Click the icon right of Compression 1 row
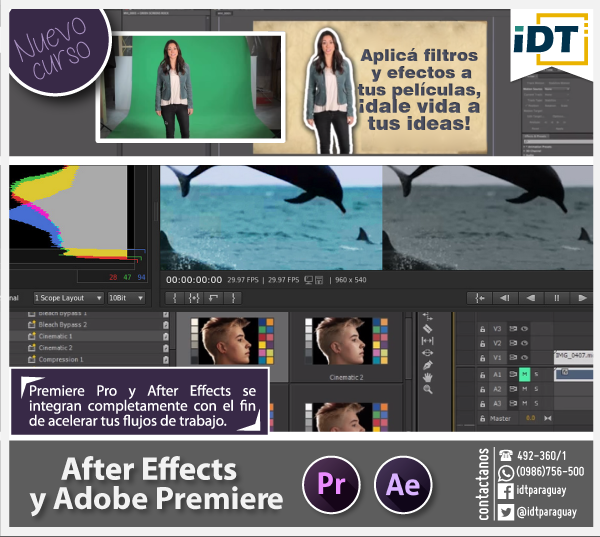 click(x=166, y=359)
